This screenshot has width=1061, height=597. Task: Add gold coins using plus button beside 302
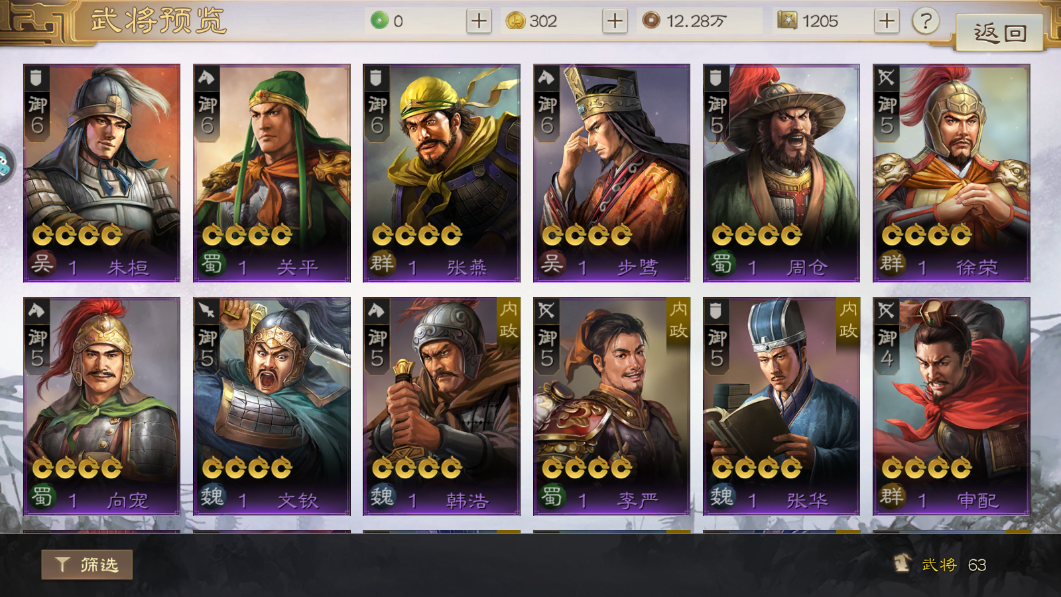click(x=614, y=21)
